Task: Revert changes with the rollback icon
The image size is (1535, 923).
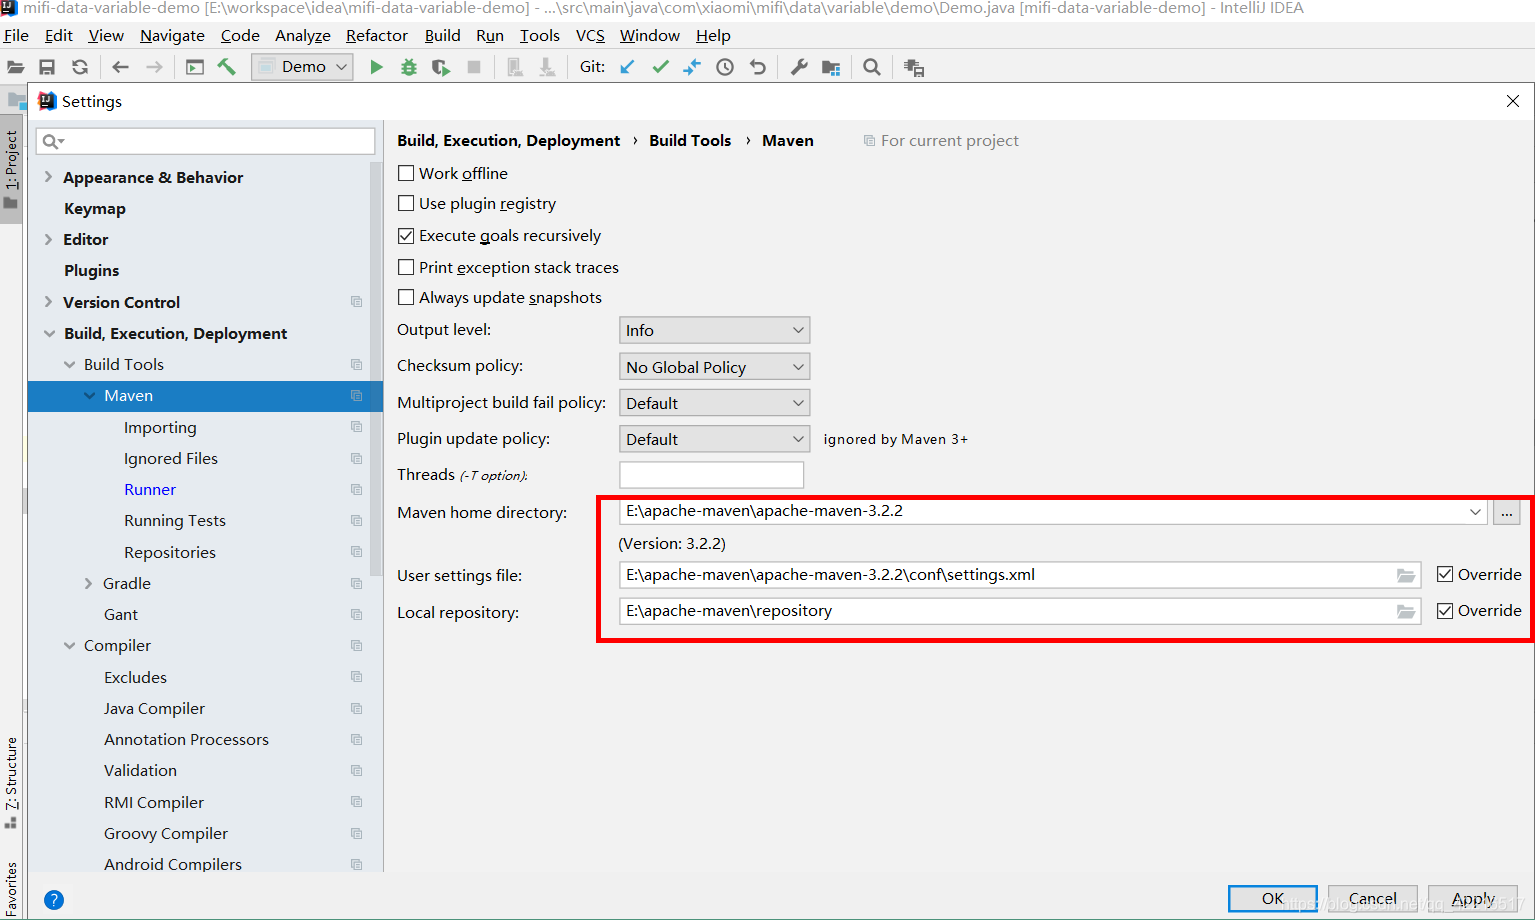Action: click(x=758, y=67)
